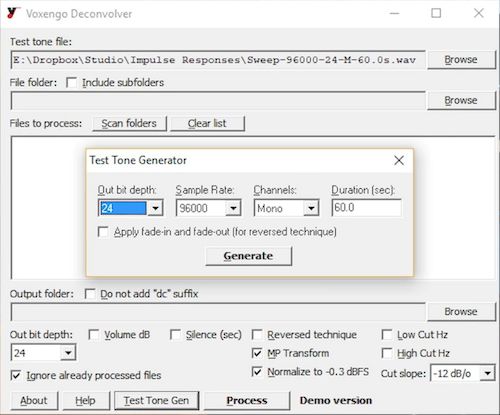This screenshot has width=500, height=415.
Task: Click the Process button
Action: coord(247,400)
